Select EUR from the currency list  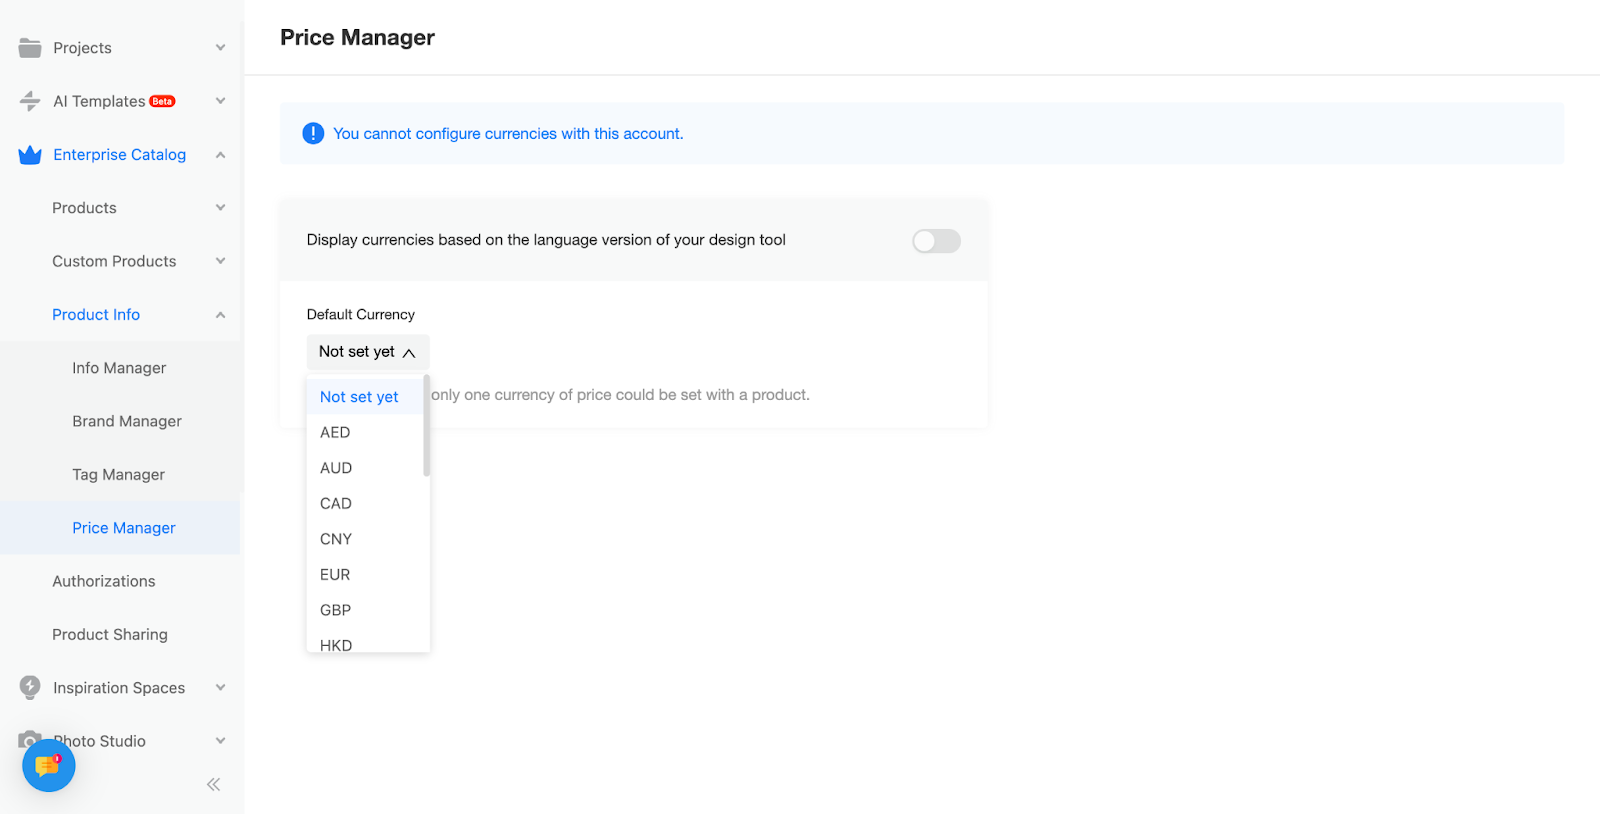tap(335, 575)
